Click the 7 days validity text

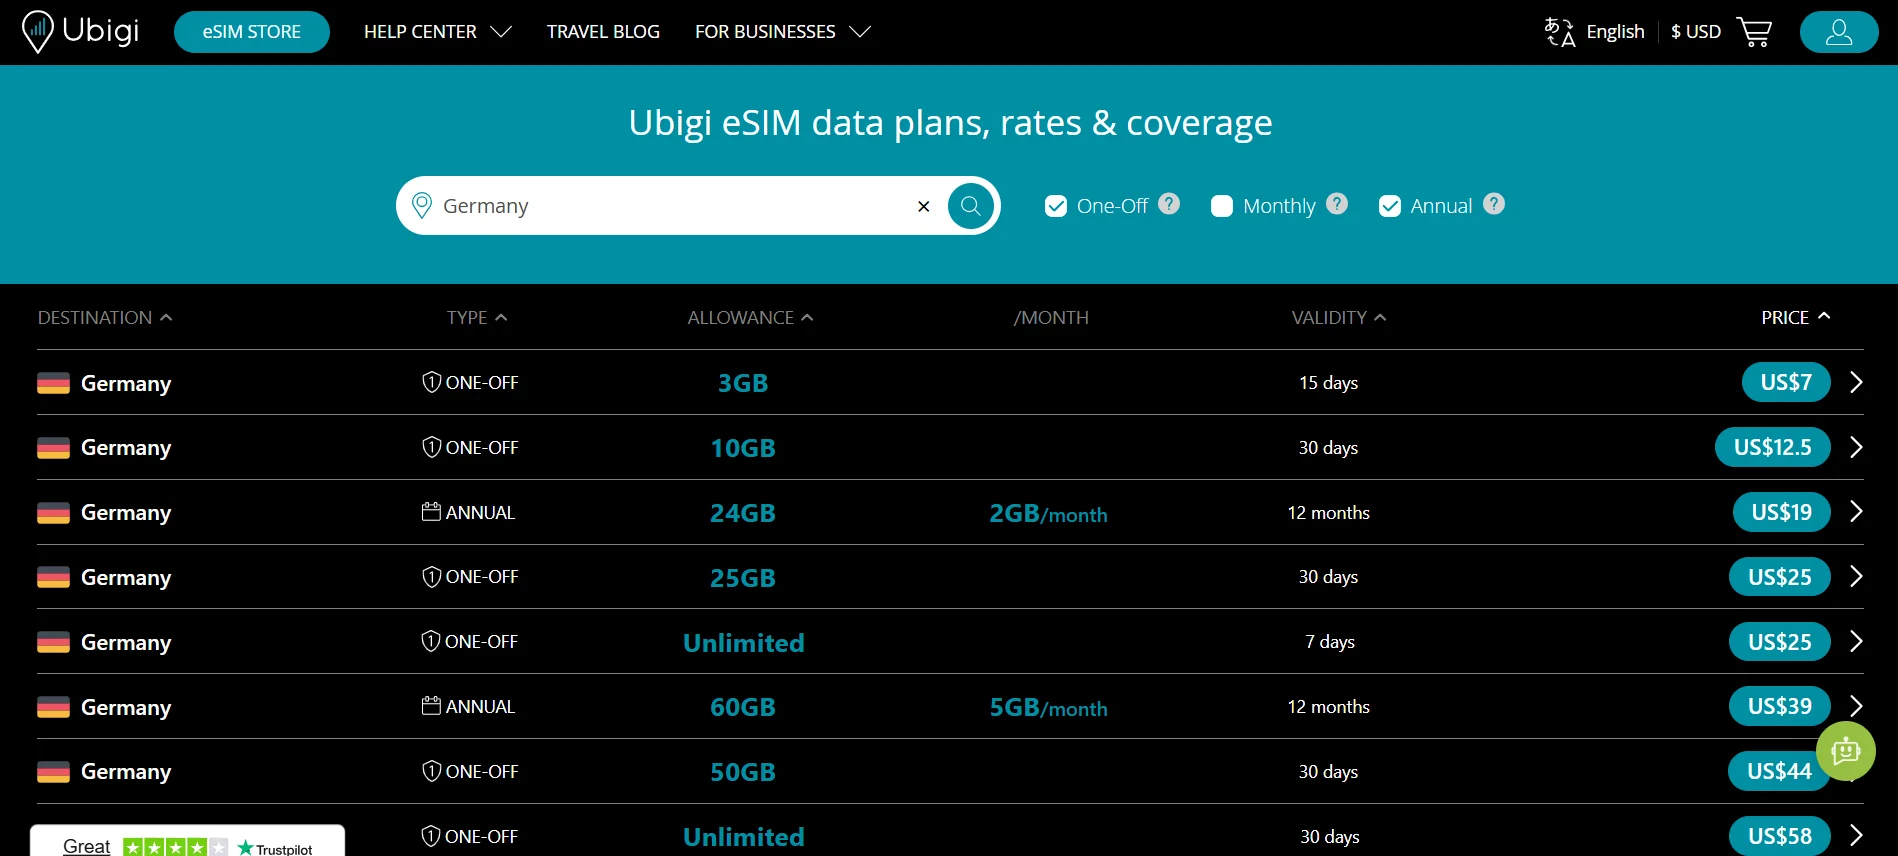(x=1330, y=642)
